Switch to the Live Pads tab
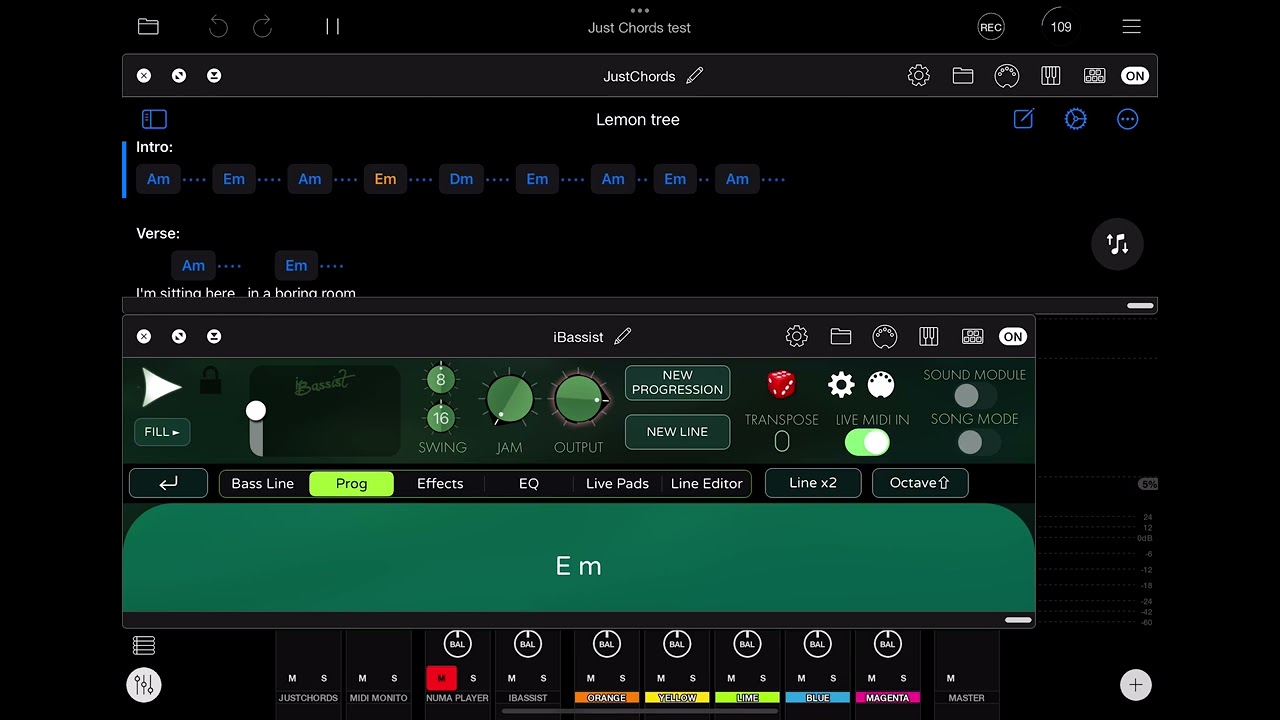 pyautogui.click(x=617, y=484)
